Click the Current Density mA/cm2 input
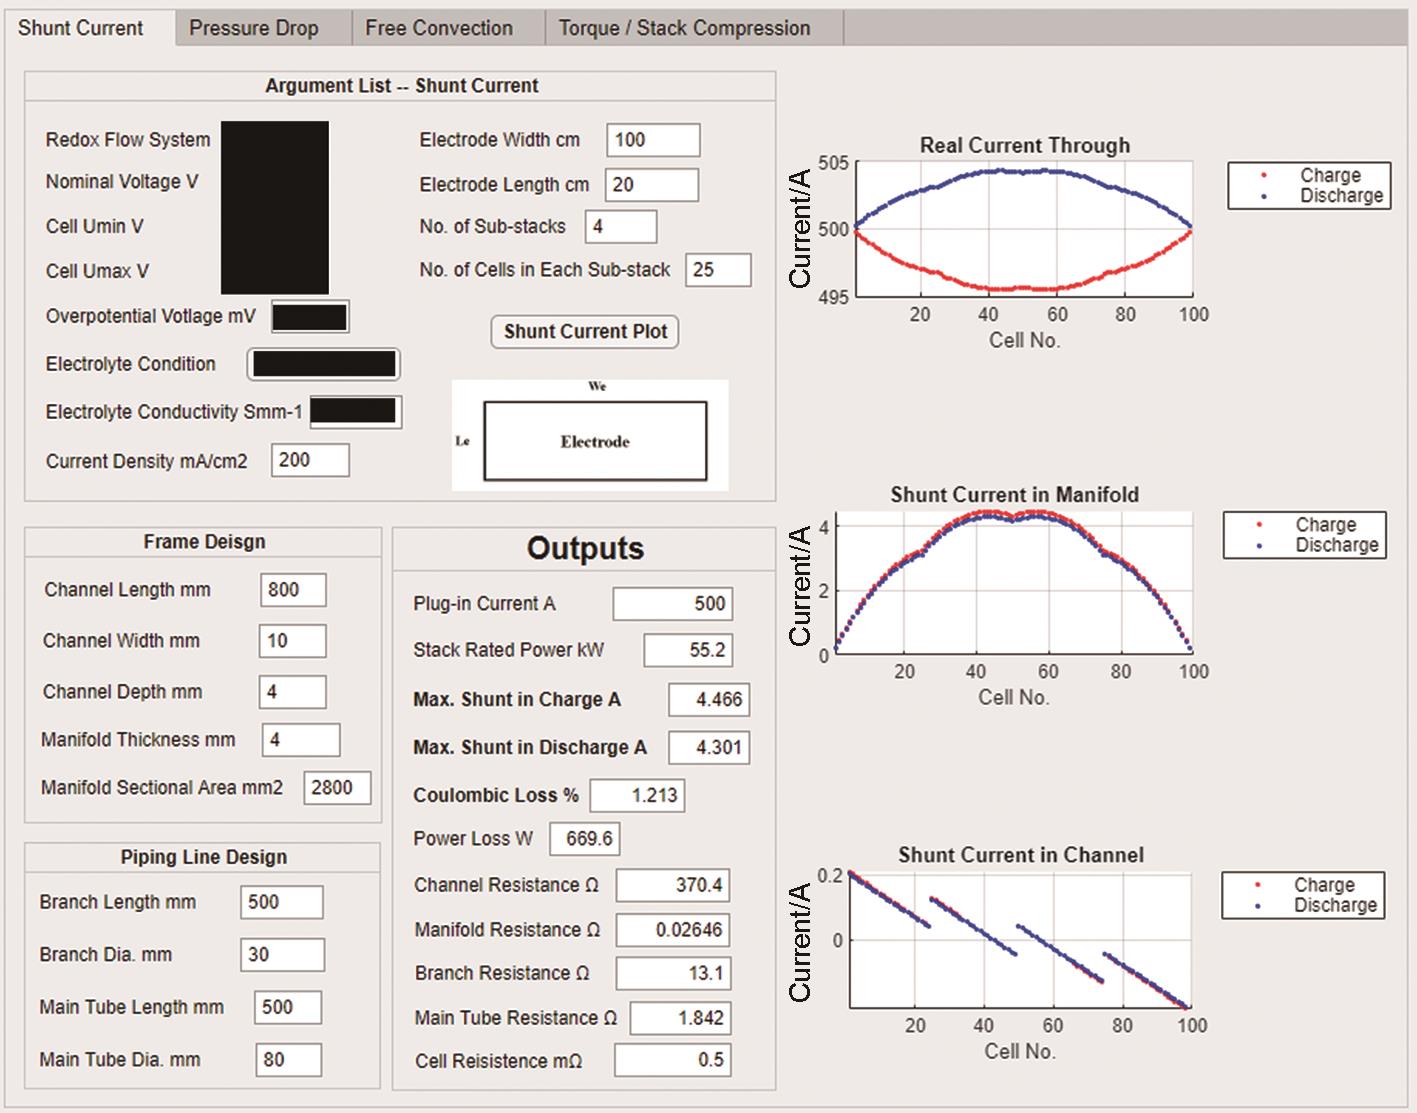Viewport: 1417px width, 1113px height. (310, 460)
